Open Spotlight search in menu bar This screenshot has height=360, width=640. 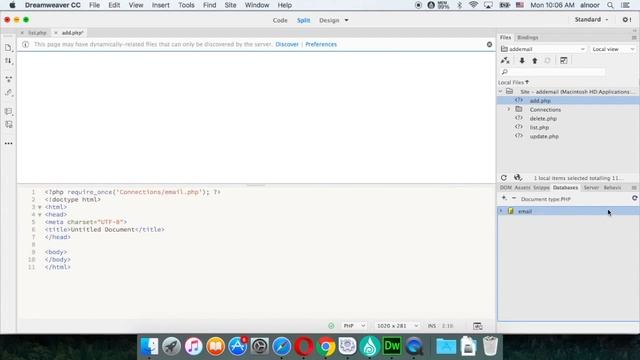pyautogui.click(x=610, y=5)
